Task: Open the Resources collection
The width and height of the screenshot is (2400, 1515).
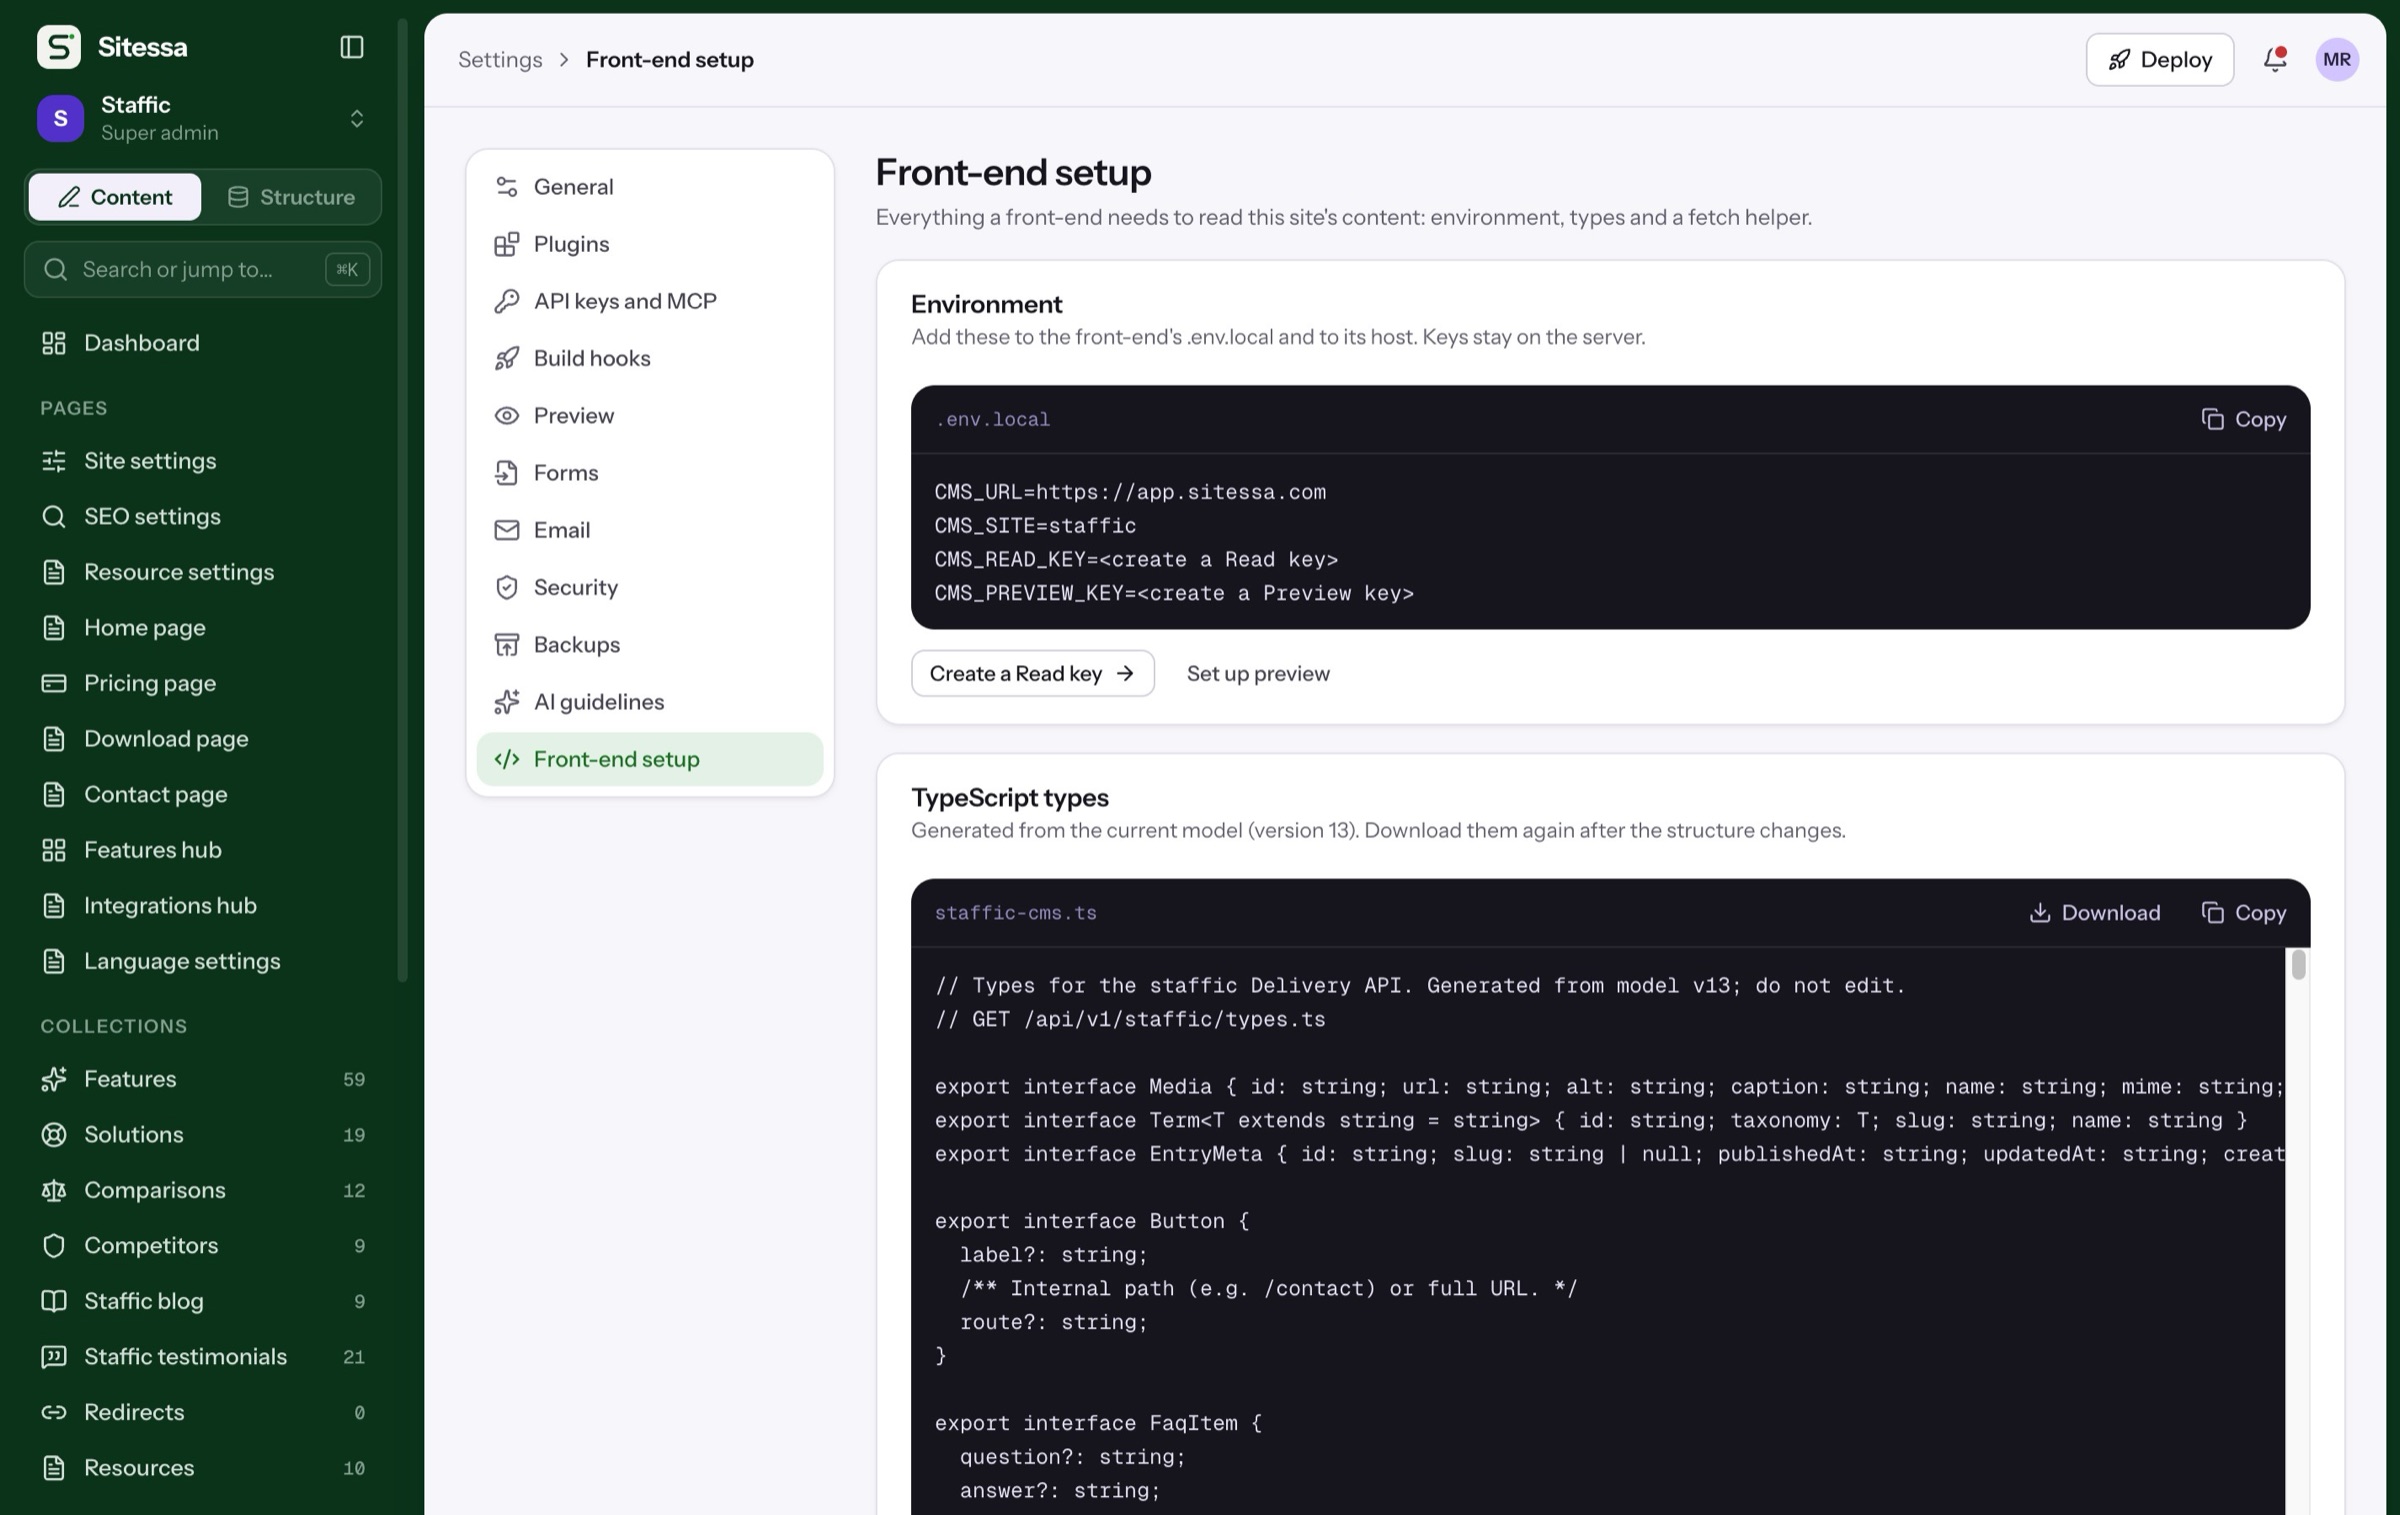Action: point(203,1468)
